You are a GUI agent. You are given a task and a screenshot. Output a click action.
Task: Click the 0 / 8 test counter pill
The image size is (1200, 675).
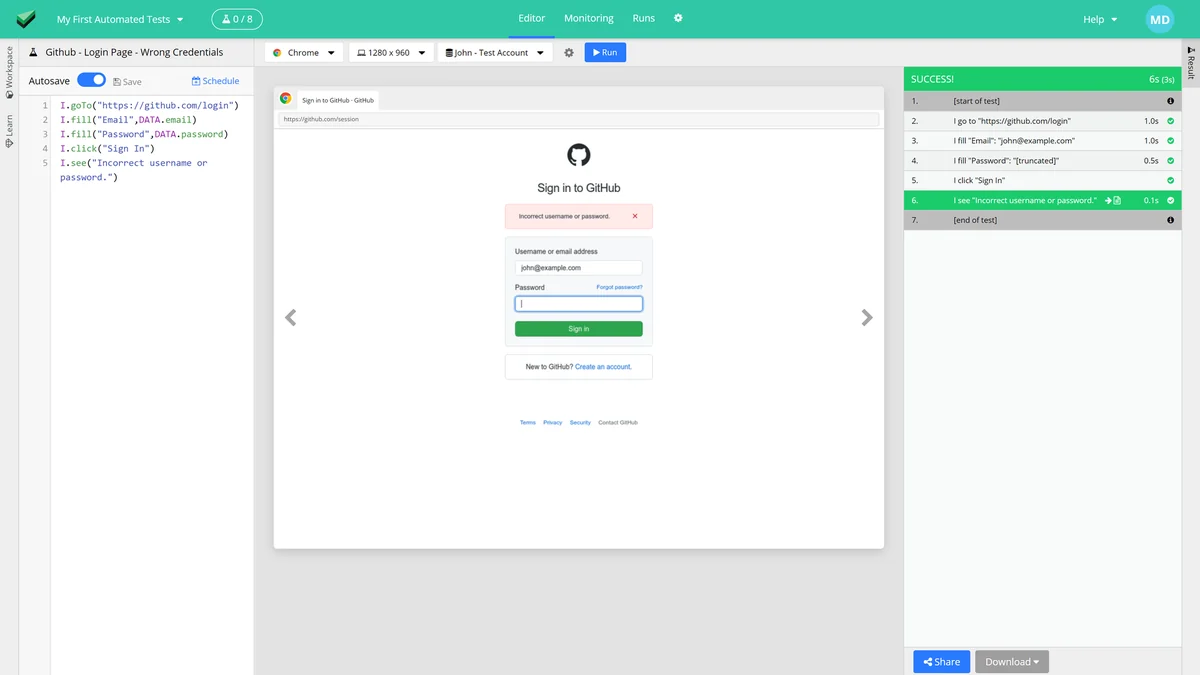[x=238, y=19]
